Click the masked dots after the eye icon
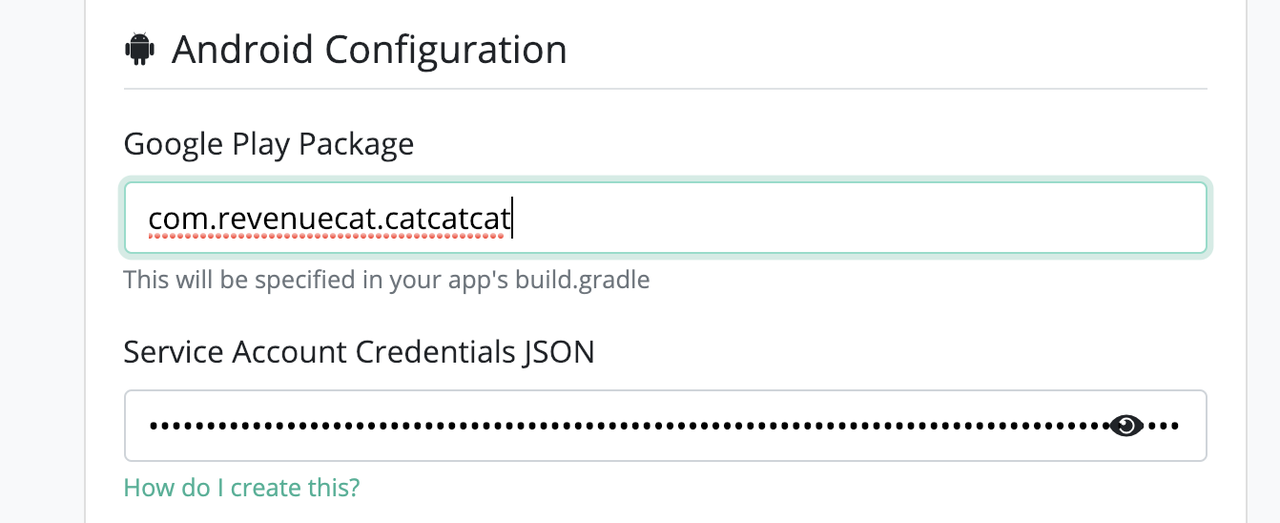Screen dimensions: 1280x523 tap(1164, 426)
